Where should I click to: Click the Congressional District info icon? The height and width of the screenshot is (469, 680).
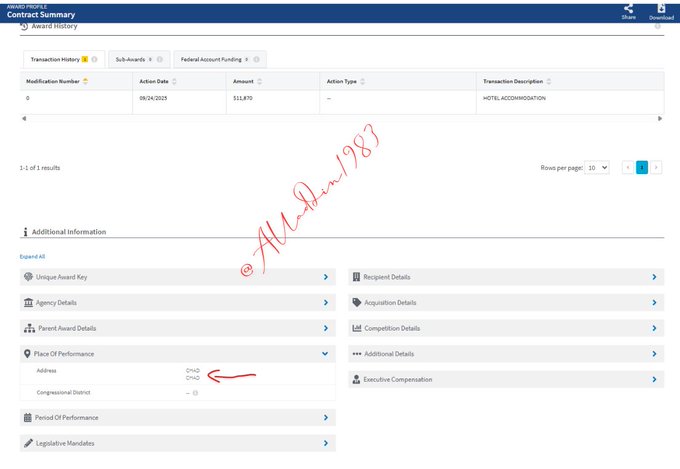pyautogui.click(x=195, y=392)
